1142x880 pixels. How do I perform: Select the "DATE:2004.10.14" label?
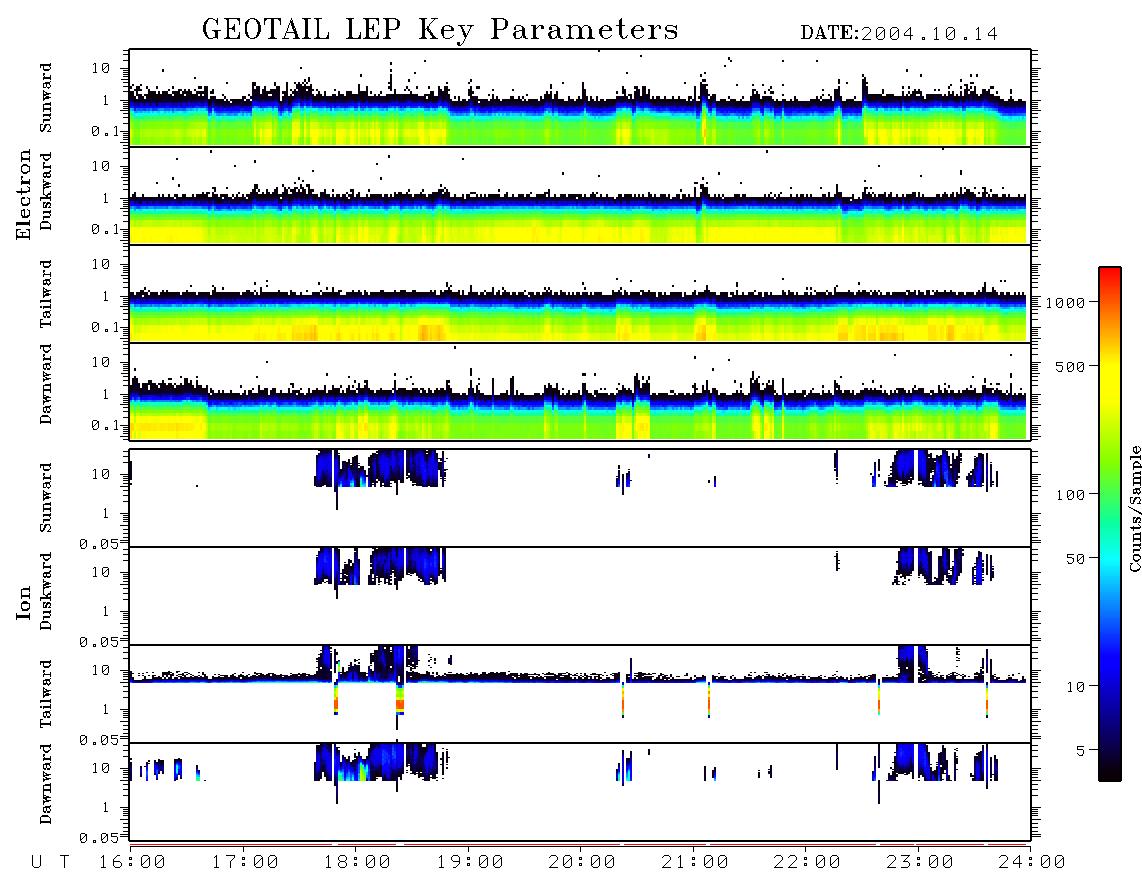[x=899, y=34]
